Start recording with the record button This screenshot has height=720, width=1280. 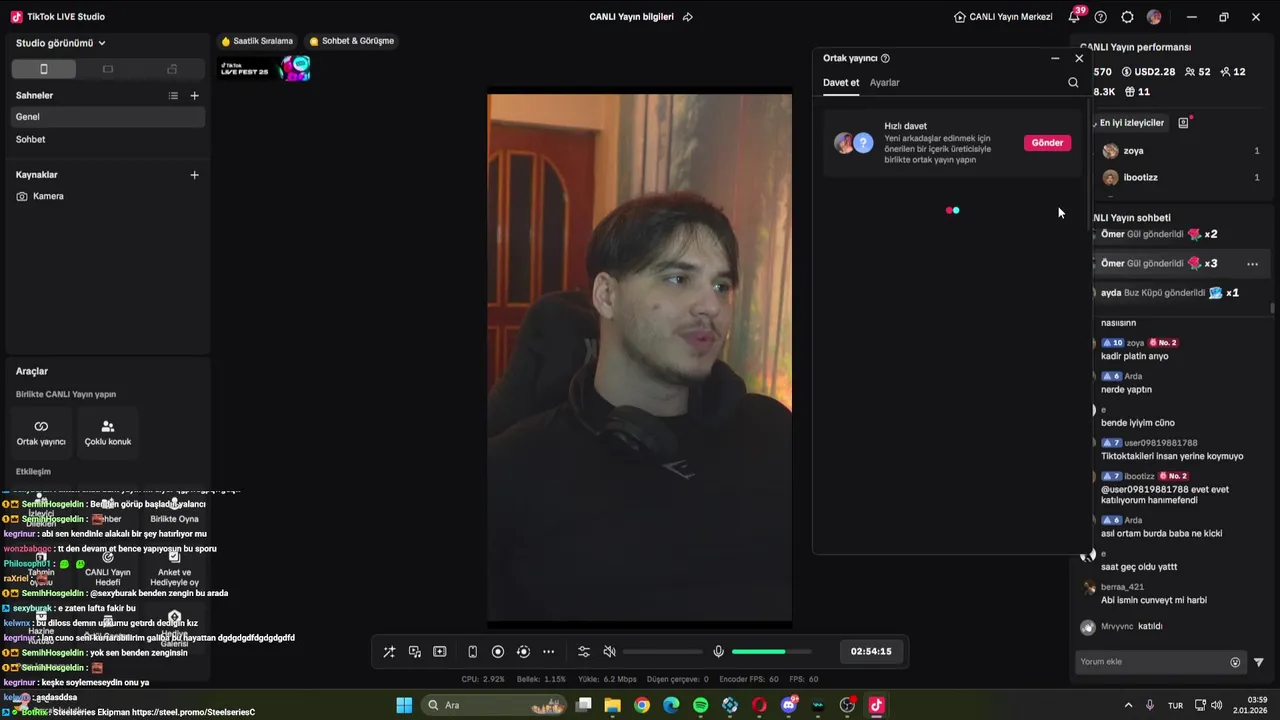(x=498, y=652)
